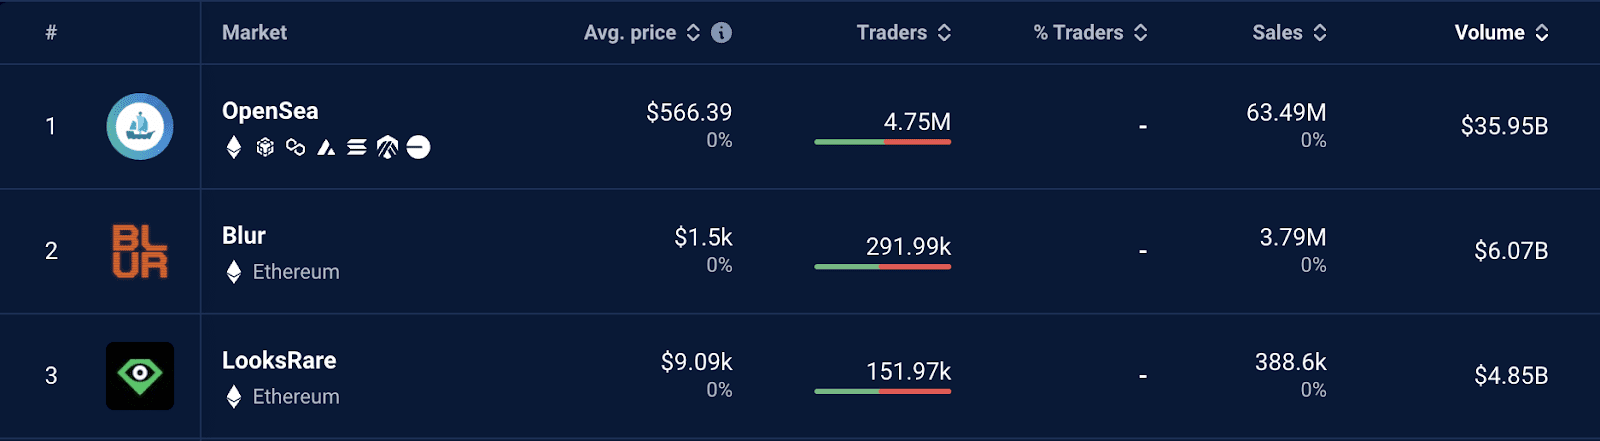This screenshot has height=441, width=1600.
Task: Click the Base circle icon under OpenSea
Action: [x=418, y=148]
